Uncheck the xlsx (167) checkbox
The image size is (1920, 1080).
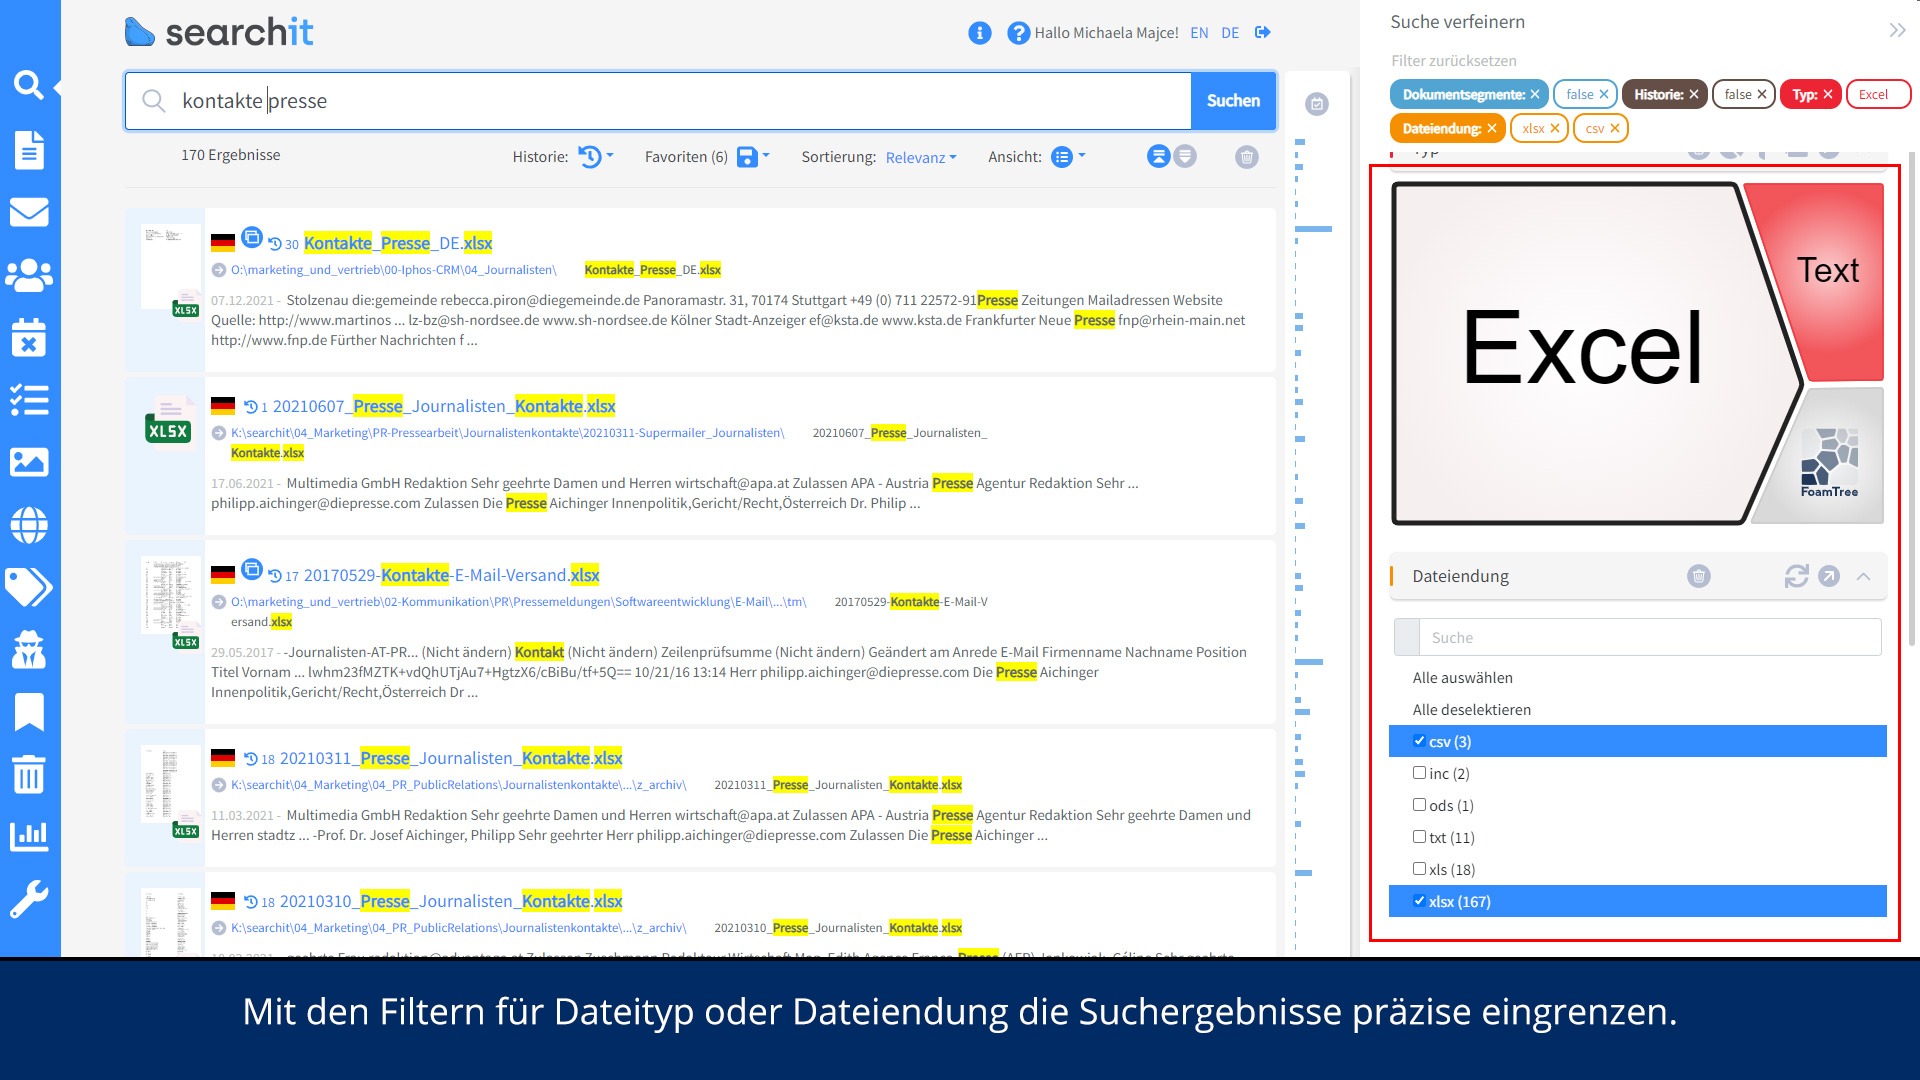1419,901
